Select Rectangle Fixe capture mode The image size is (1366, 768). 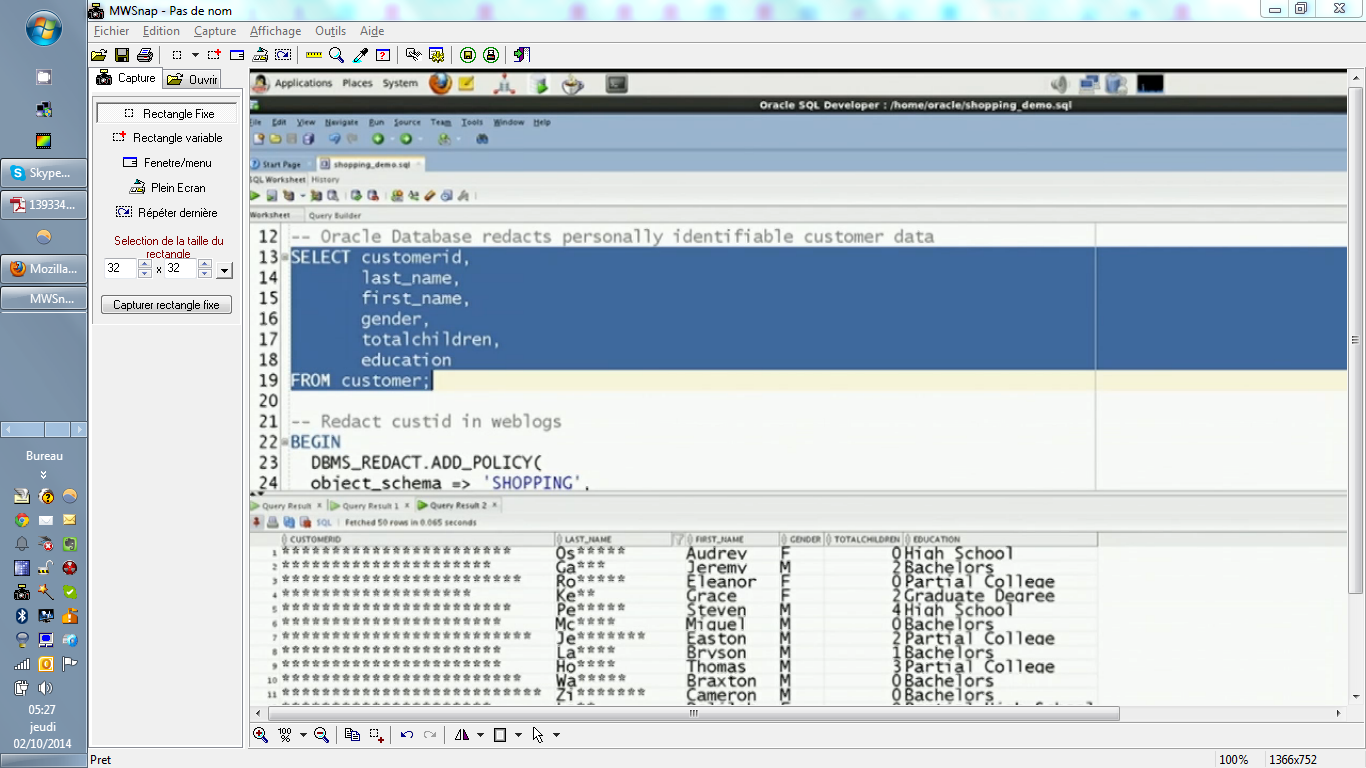(x=167, y=114)
